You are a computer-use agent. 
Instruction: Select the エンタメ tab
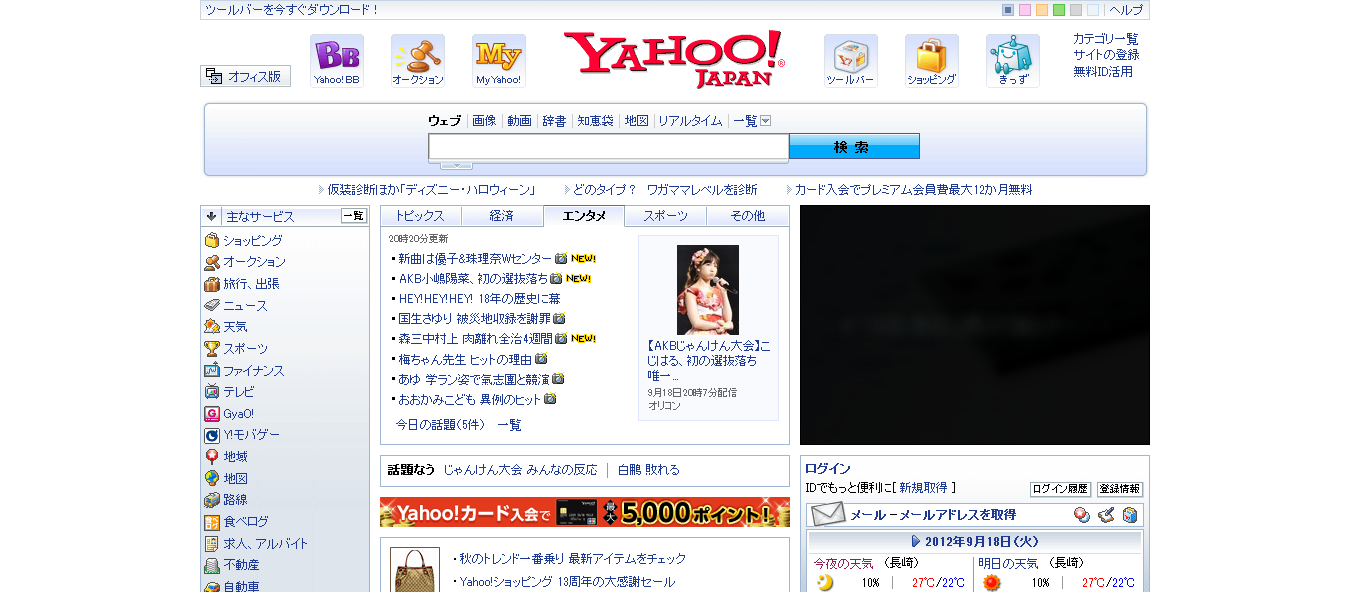tap(584, 216)
